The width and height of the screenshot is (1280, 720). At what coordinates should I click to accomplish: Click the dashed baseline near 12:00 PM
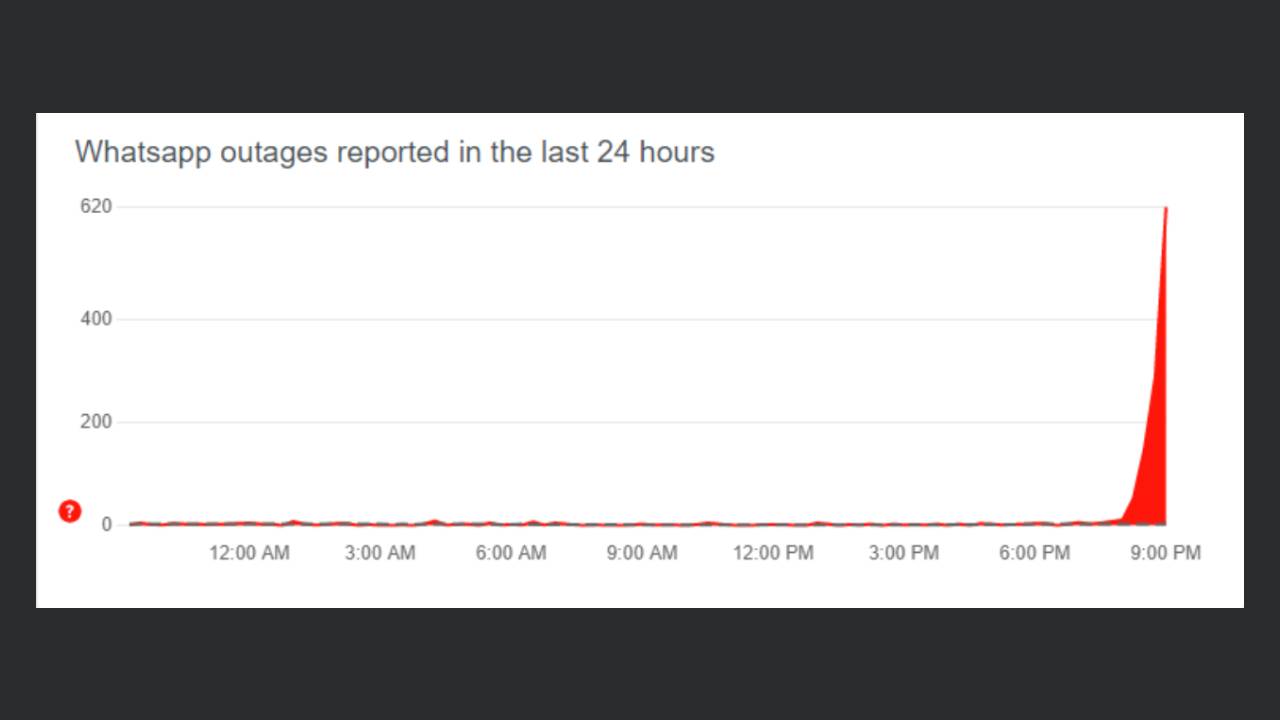[x=773, y=524]
